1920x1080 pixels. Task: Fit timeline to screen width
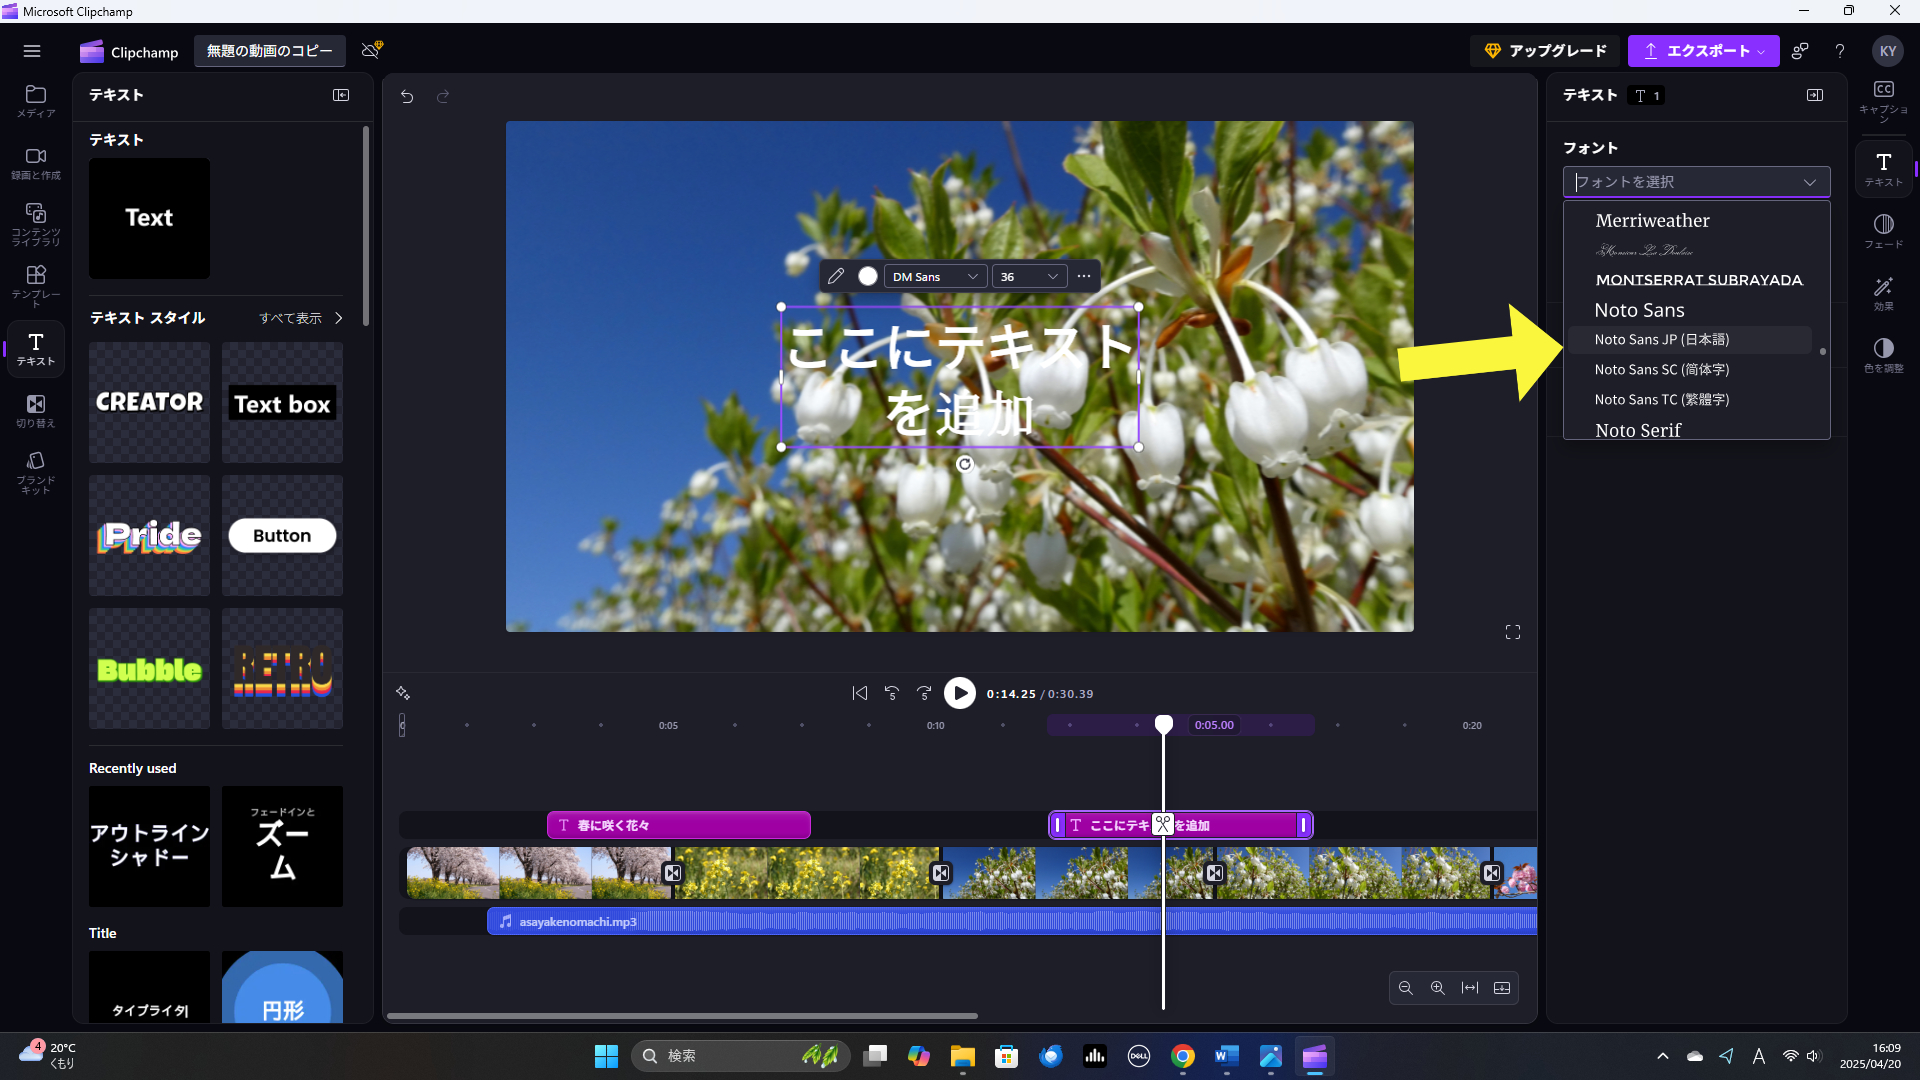[1469, 988]
